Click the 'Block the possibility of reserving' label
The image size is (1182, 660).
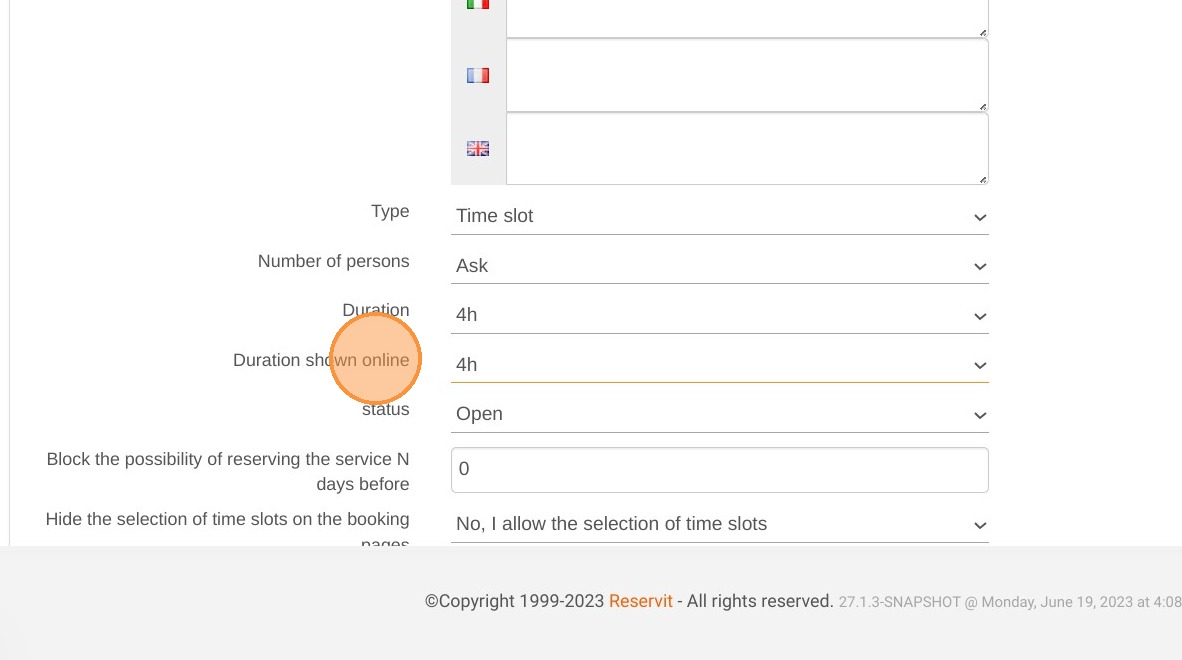228,472
